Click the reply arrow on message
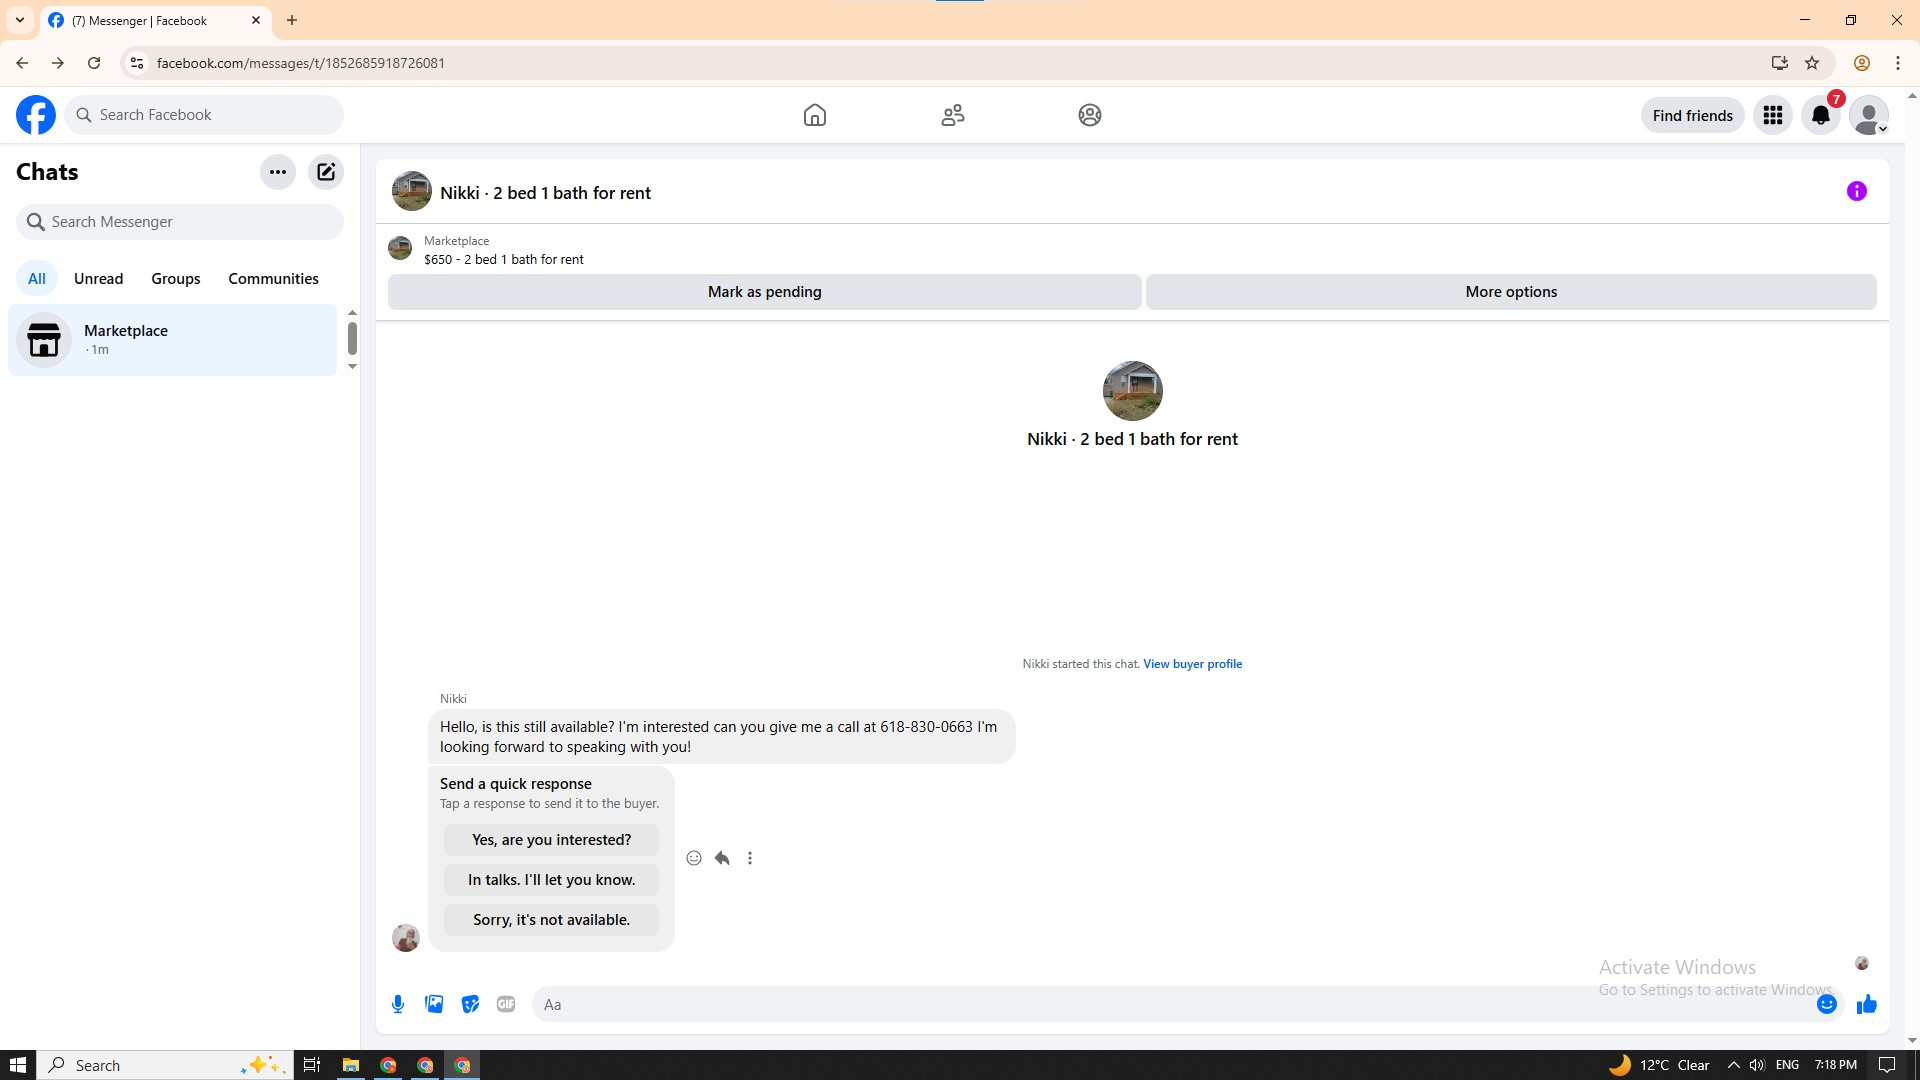 pyautogui.click(x=722, y=858)
